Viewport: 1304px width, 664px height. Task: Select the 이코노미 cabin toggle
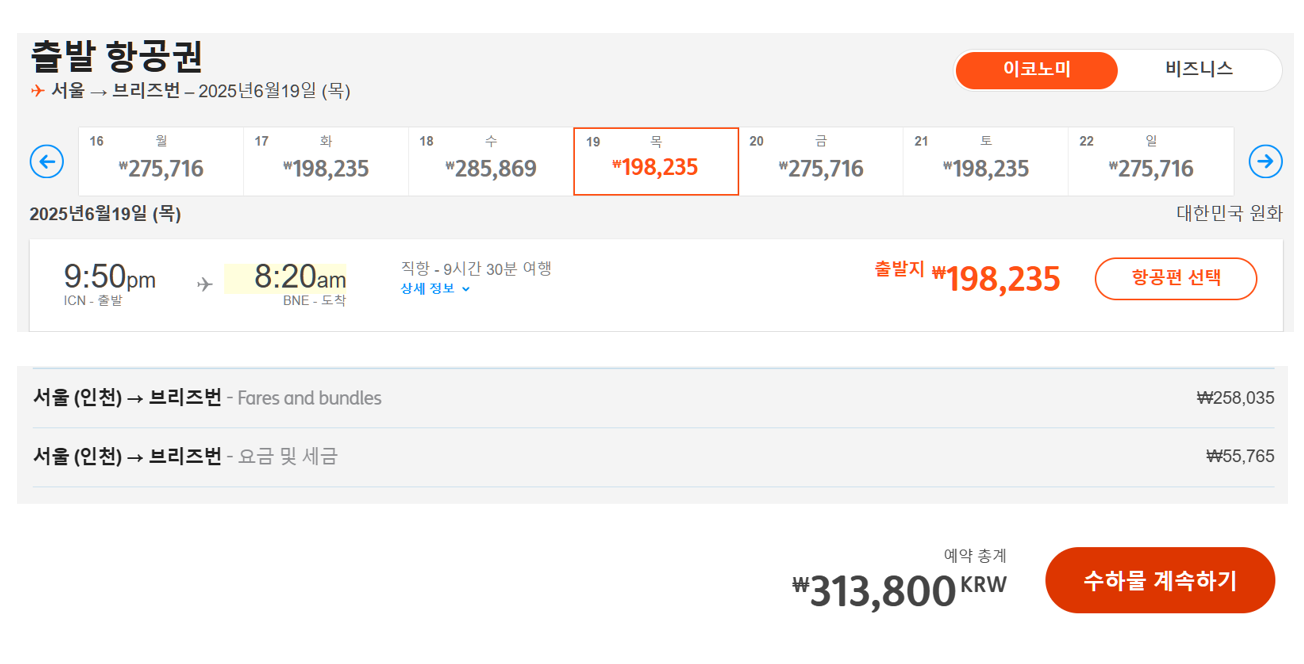[x=1037, y=70]
